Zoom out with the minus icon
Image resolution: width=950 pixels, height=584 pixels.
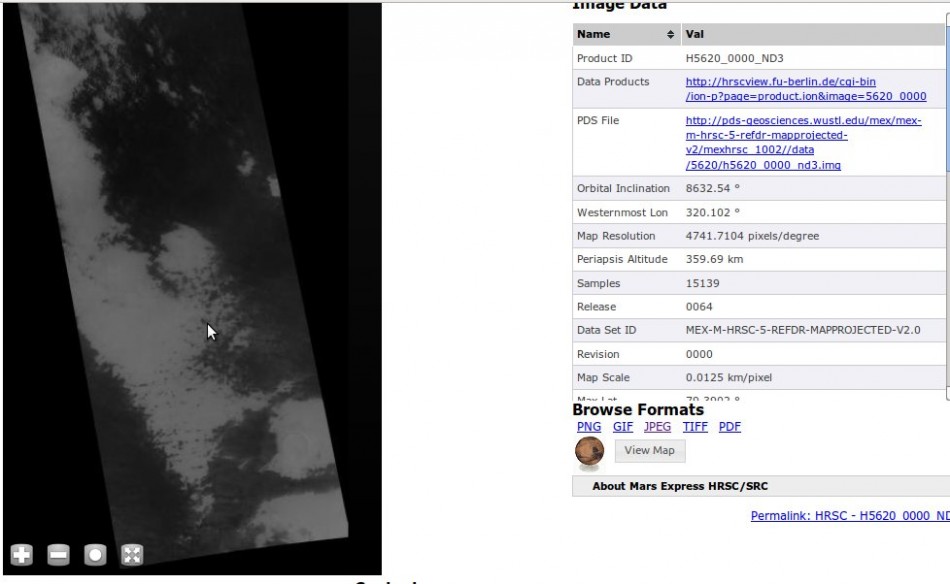tap(59, 555)
